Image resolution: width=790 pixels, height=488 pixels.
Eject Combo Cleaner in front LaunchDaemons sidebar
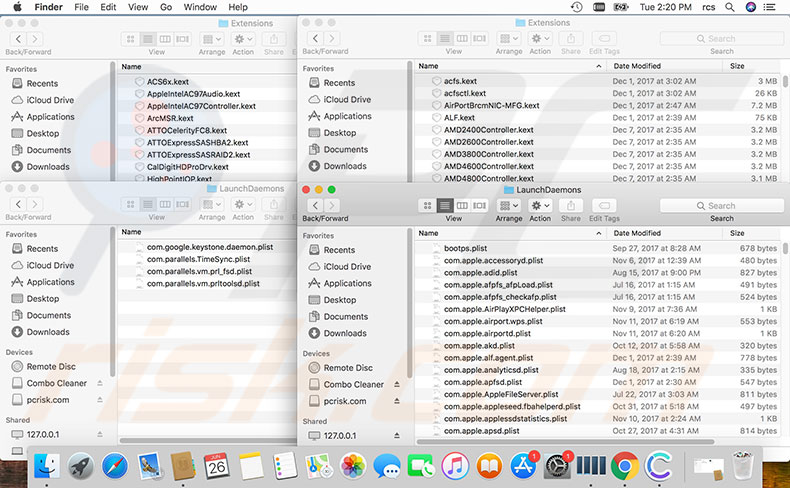coord(397,384)
